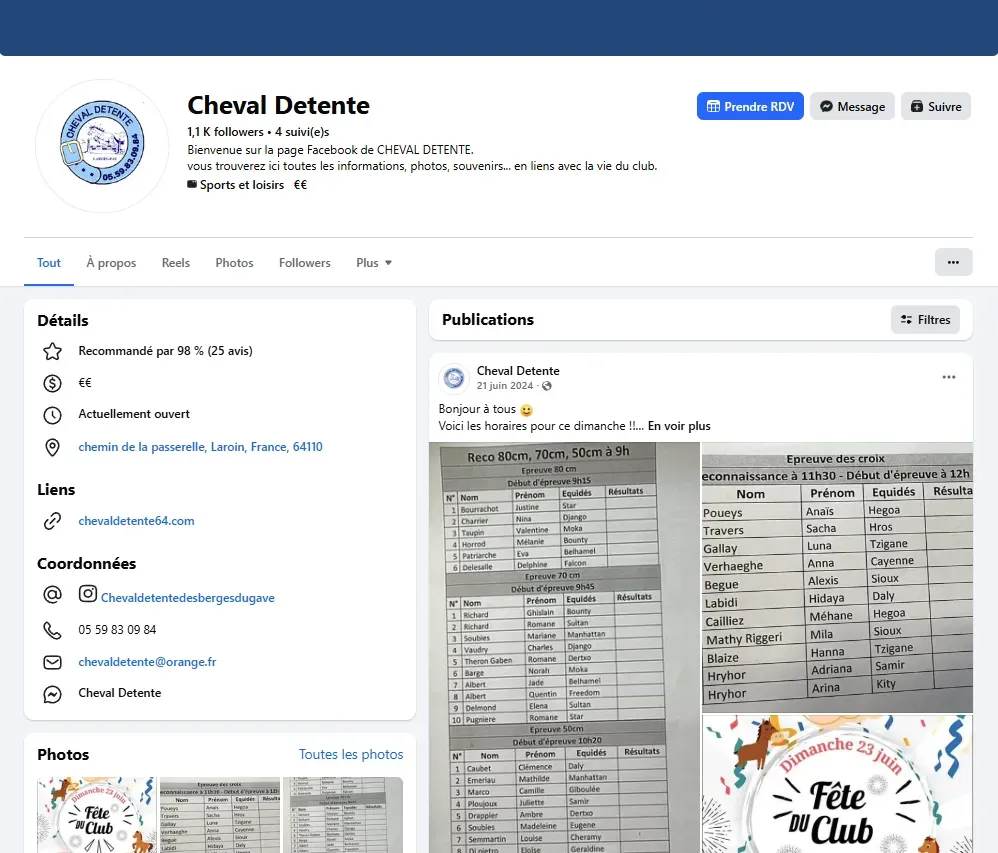Click the Prendre RDV button

(x=750, y=106)
